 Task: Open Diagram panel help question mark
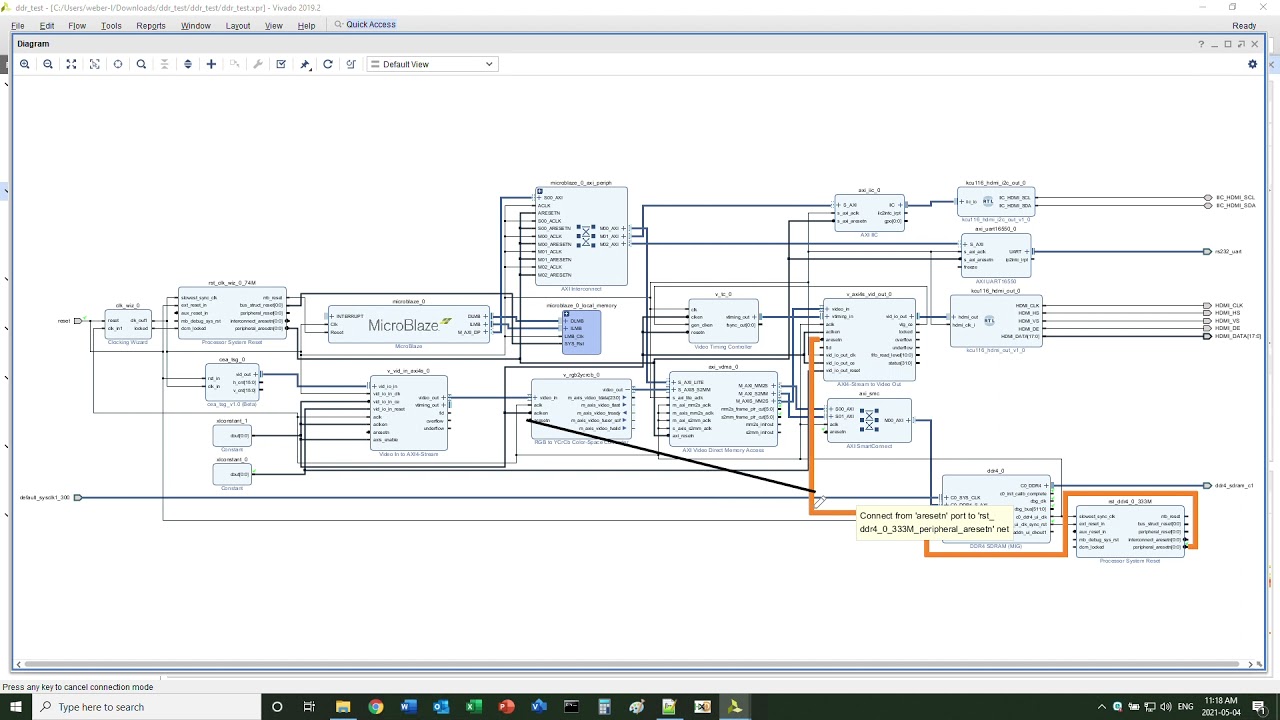(x=1201, y=44)
